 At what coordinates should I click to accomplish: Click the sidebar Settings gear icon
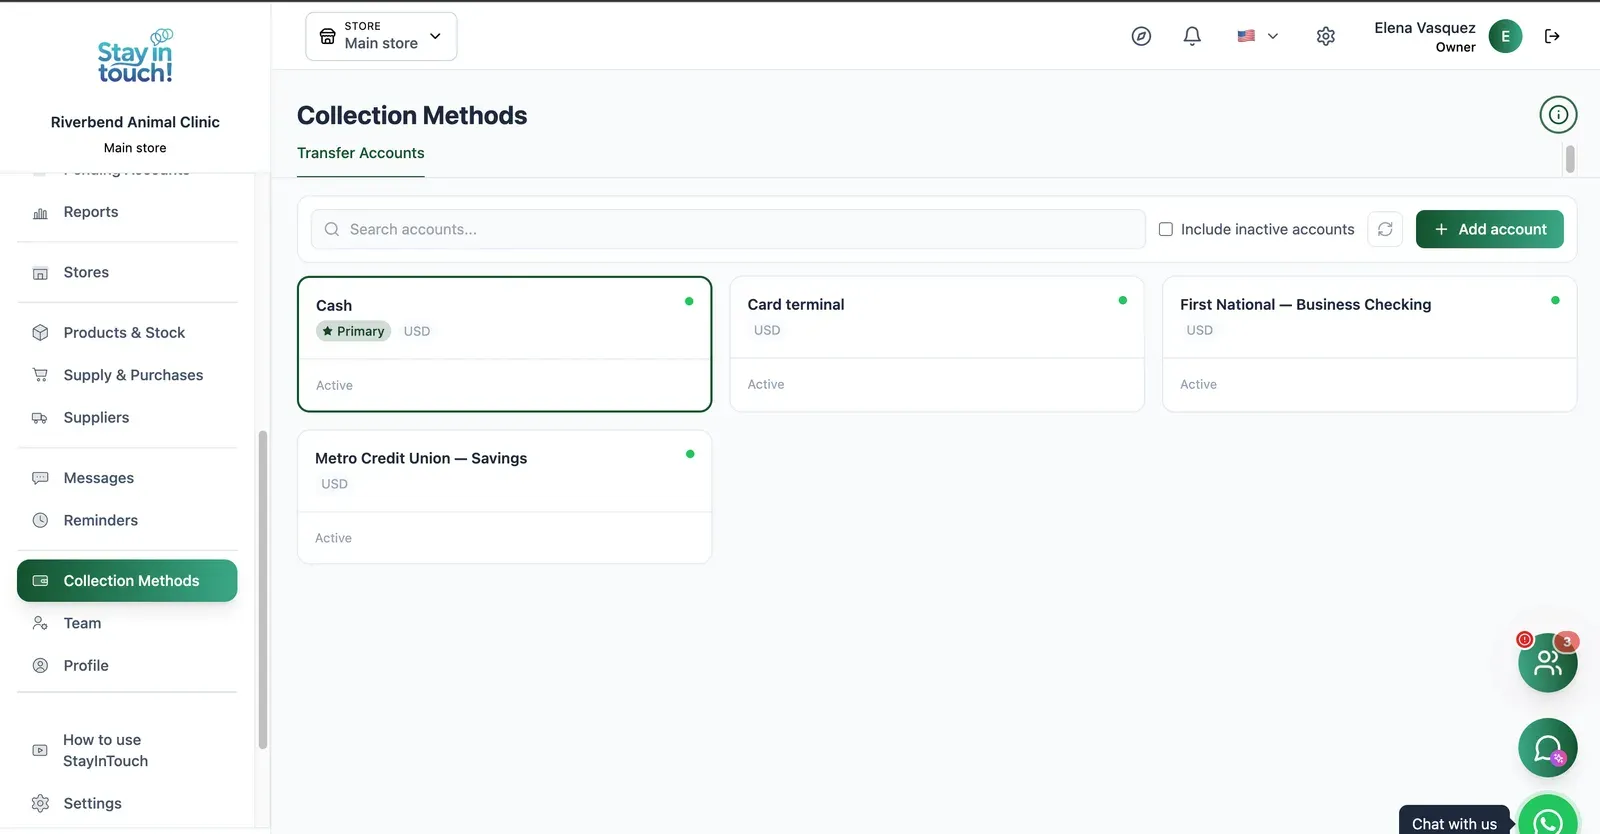coord(40,803)
